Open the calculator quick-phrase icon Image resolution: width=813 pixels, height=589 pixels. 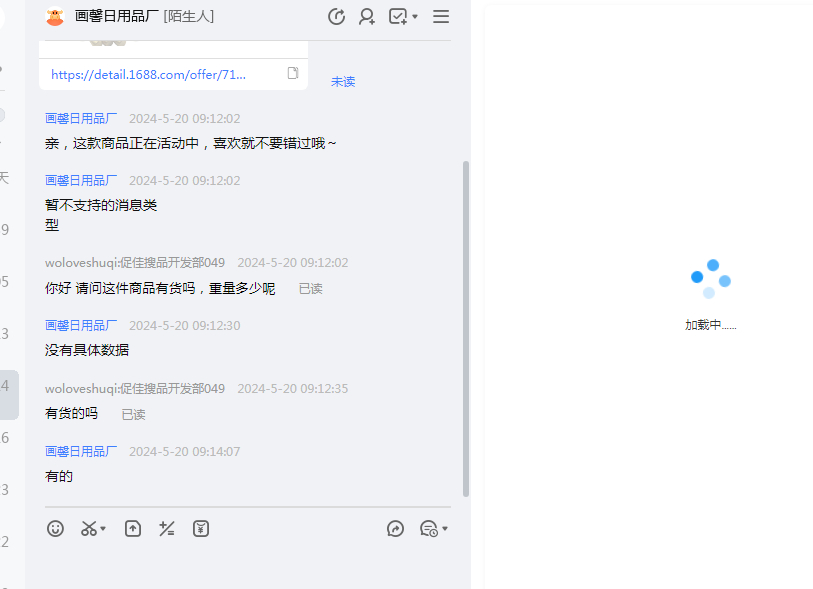167,528
